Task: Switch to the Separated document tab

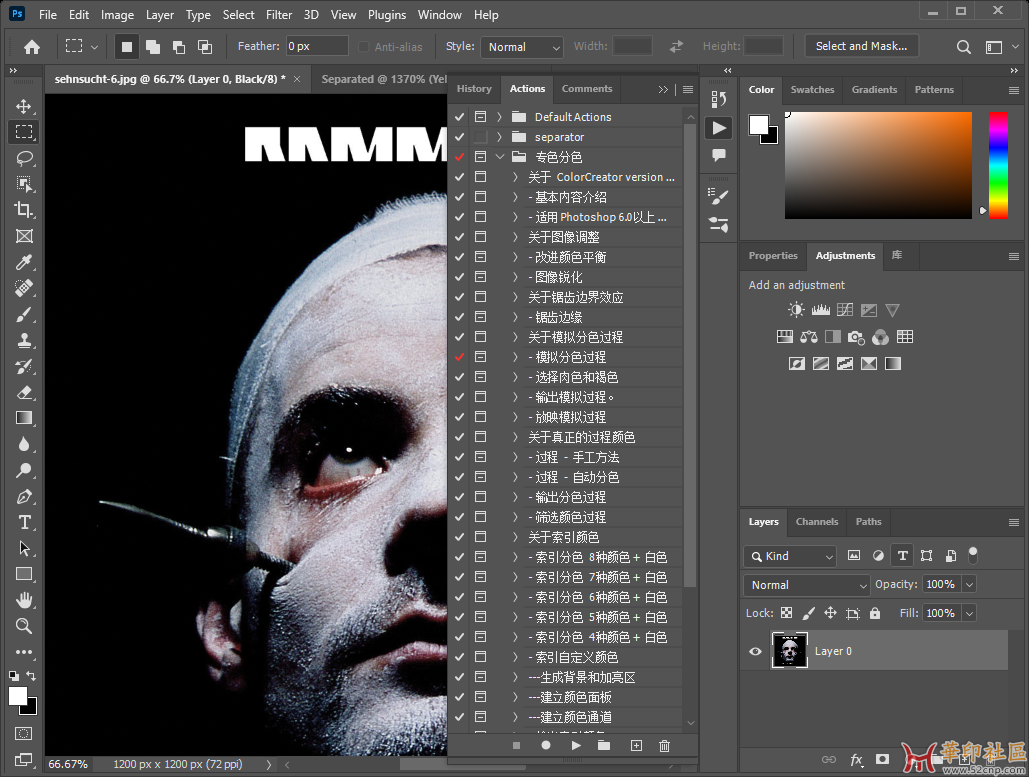Action: tap(383, 79)
